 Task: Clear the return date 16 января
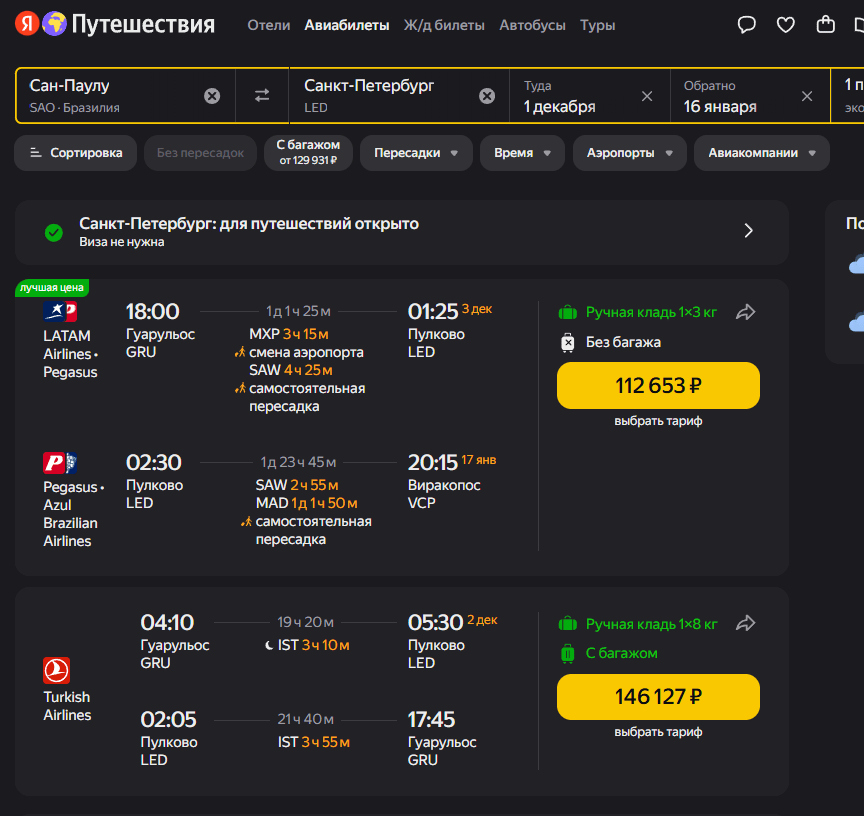point(807,96)
